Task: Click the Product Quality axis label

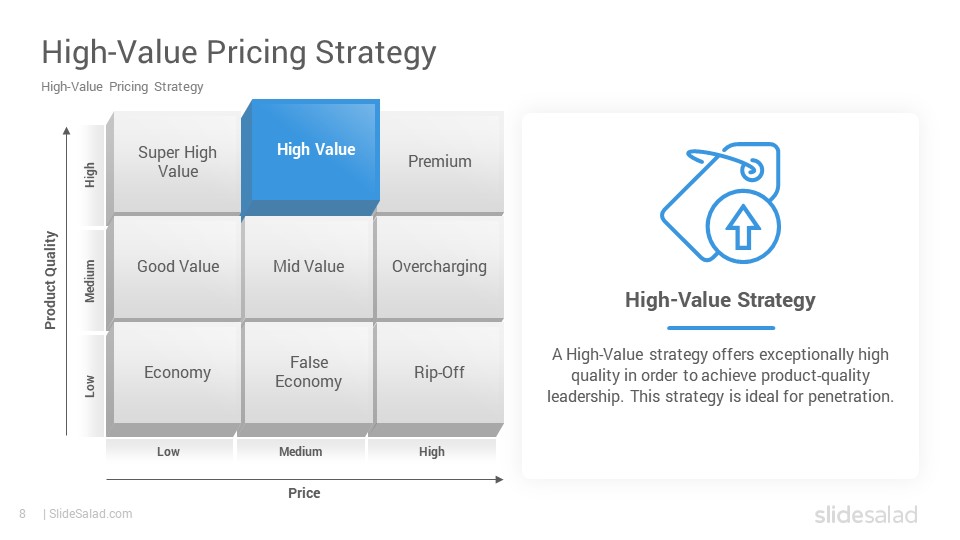Action: pyautogui.click(x=50, y=280)
